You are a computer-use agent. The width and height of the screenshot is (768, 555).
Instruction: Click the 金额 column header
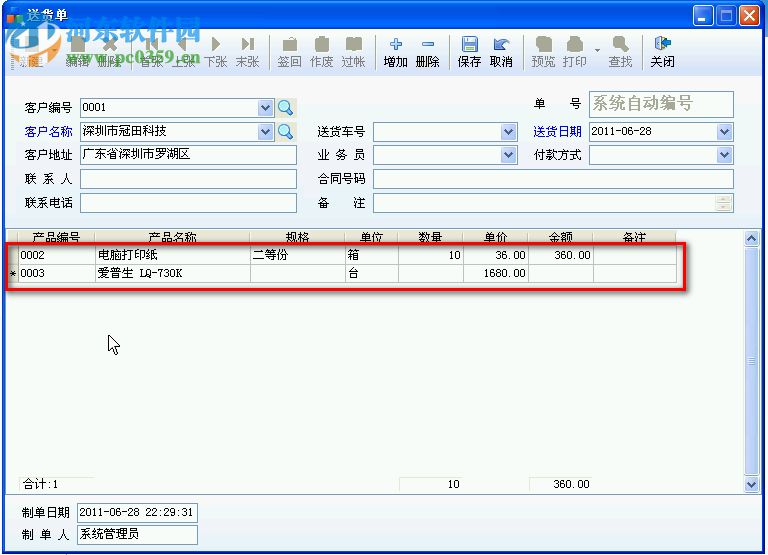pos(561,238)
